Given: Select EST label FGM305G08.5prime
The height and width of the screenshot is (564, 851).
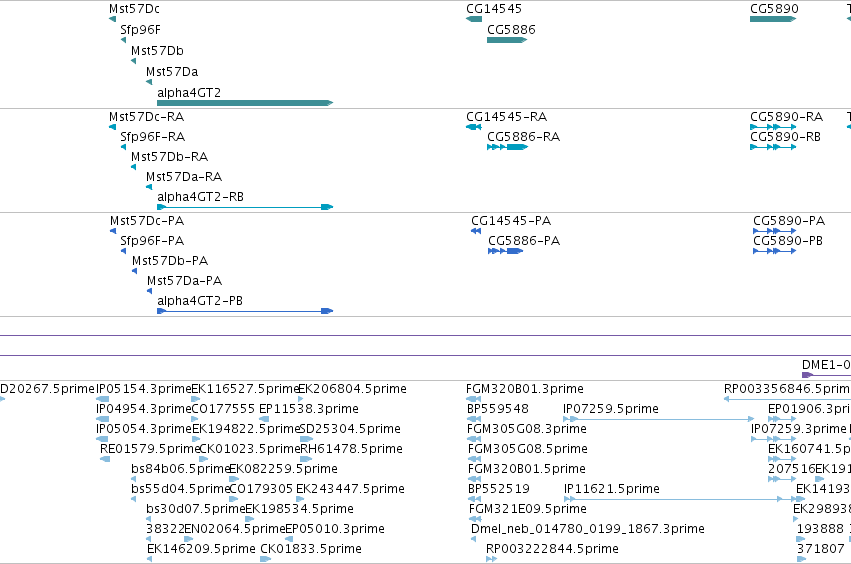Looking at the screenshot, I should pos(528,449).
